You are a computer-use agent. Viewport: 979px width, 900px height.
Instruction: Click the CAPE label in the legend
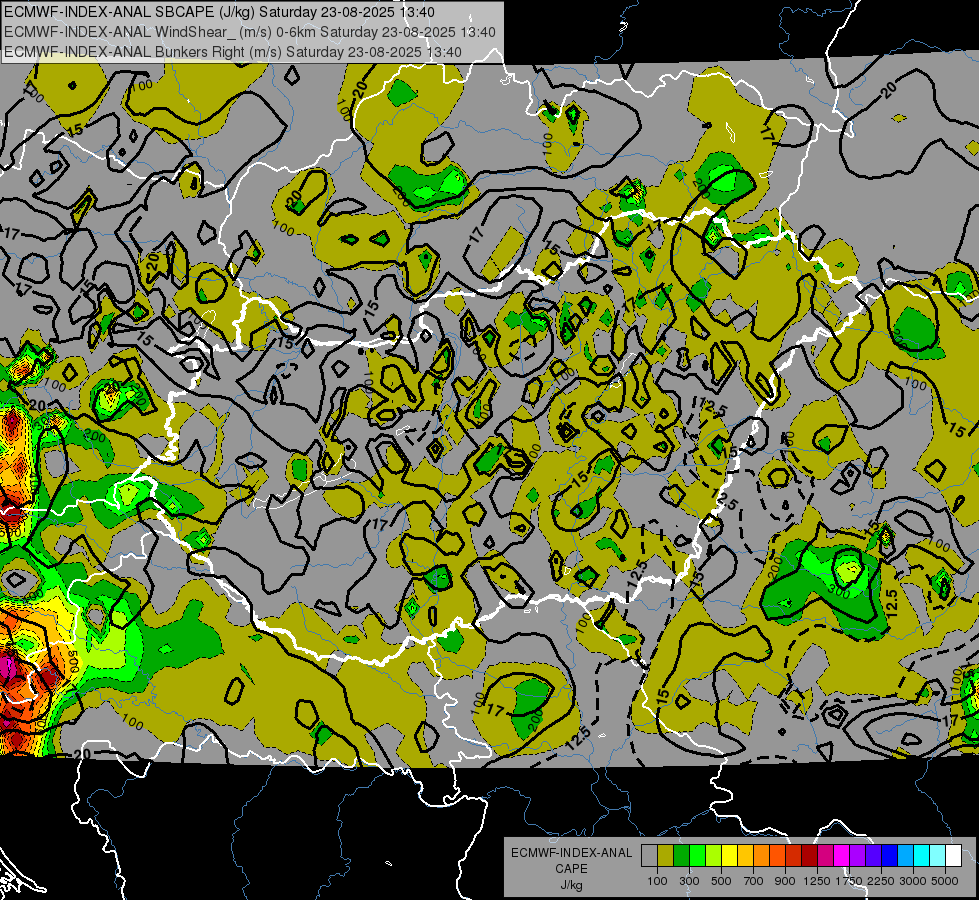[571, 869]
